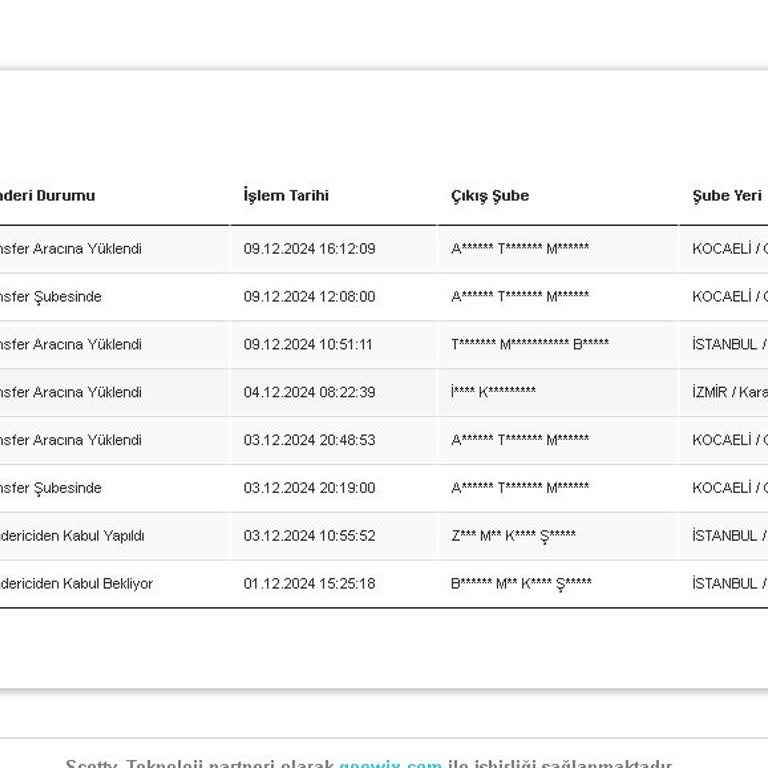Click KOCAELİ location in the 12:08:00 row
The width and height of the screenshot is (768, 768).
(730, 297)
